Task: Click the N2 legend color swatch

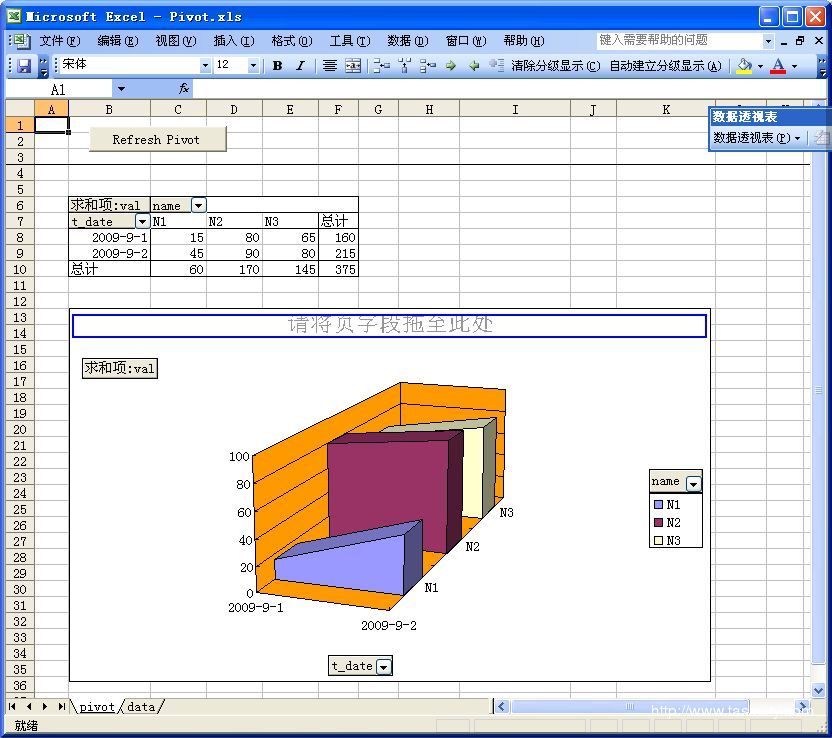Action: [658, 522]
